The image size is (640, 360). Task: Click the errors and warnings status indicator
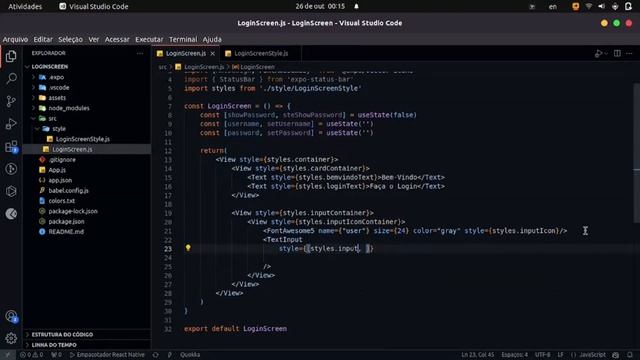tap(31, 355)
